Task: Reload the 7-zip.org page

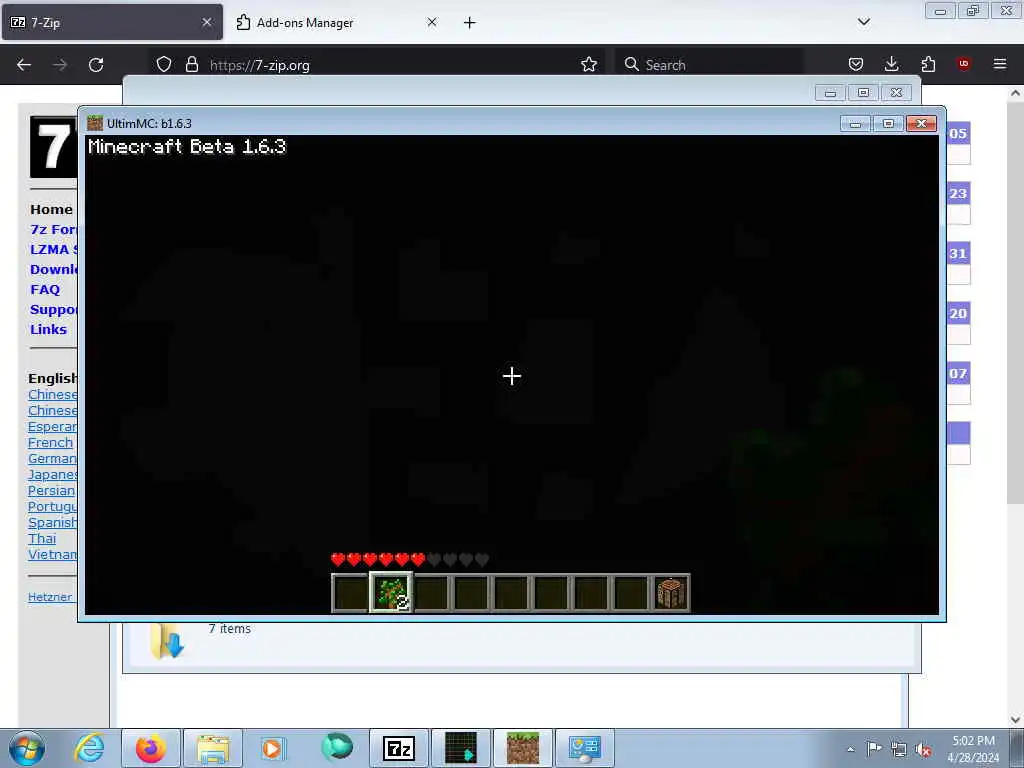Action: [x=96, y=65]
